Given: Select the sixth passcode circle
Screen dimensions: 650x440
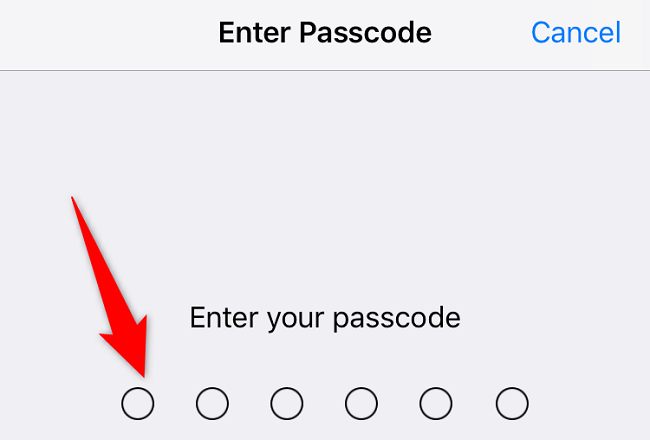Looking at the screenshot, I should click(x=512, y=404).
